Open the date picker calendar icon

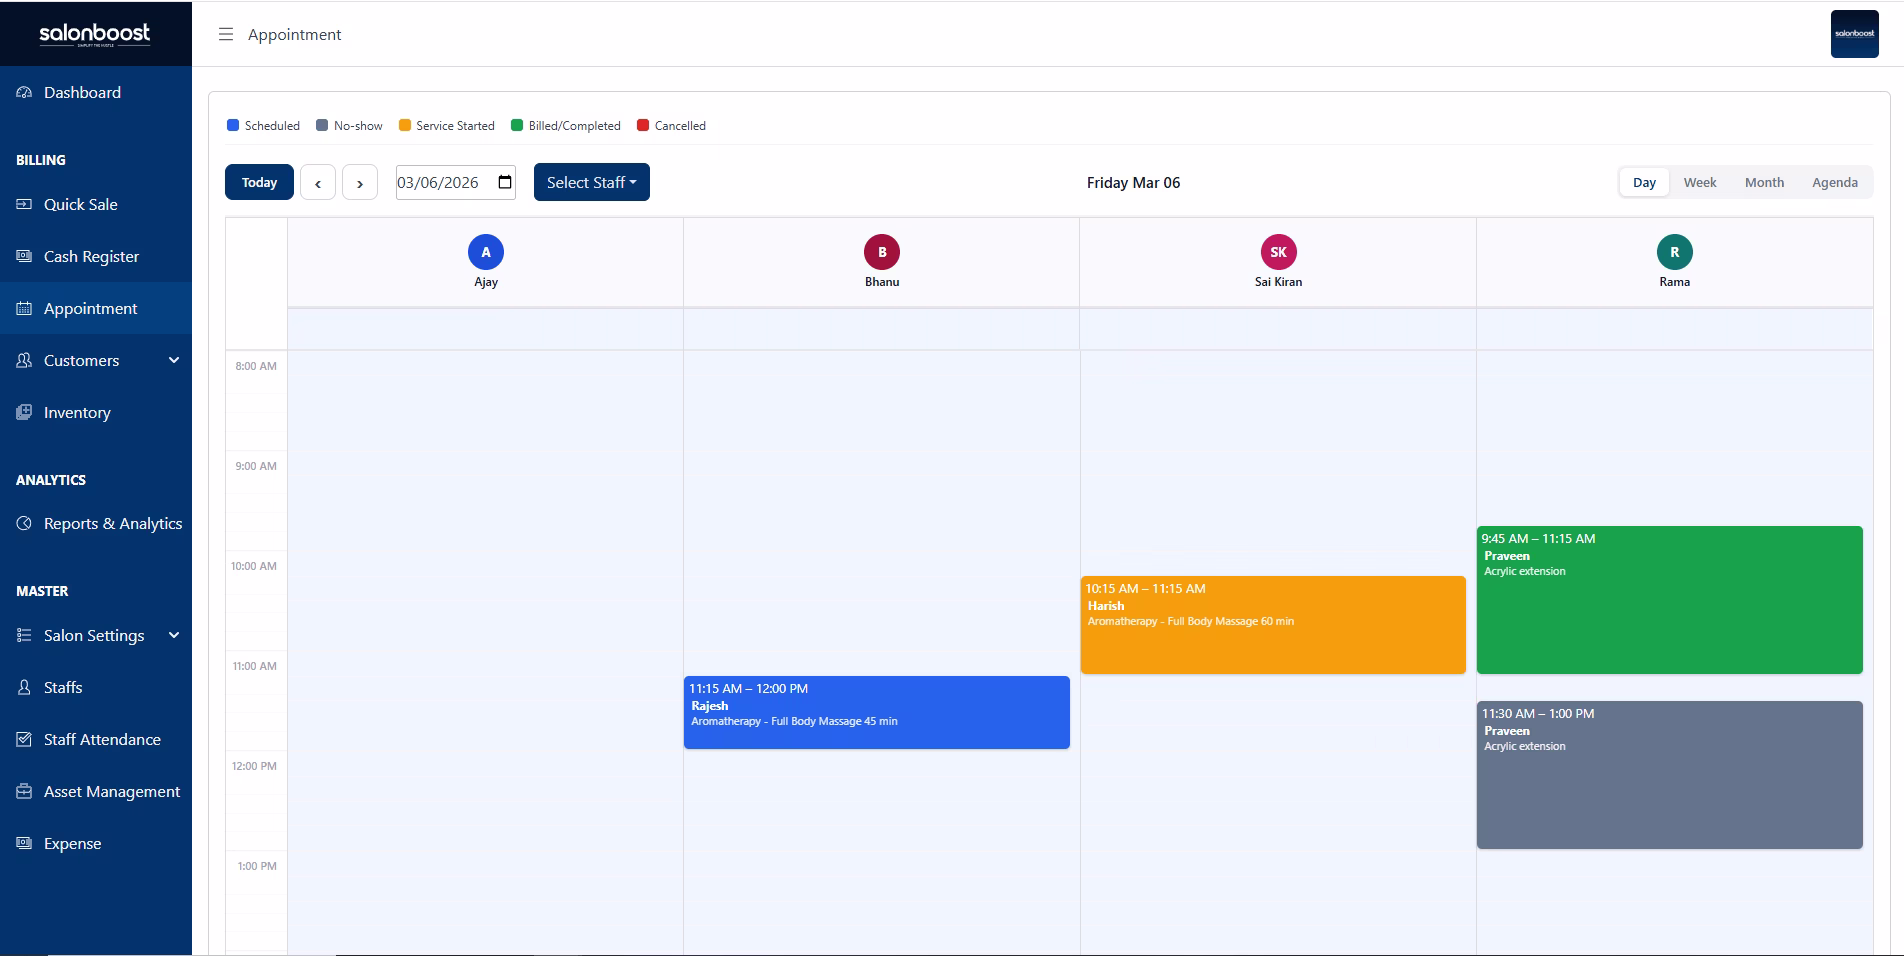[505, 182]
